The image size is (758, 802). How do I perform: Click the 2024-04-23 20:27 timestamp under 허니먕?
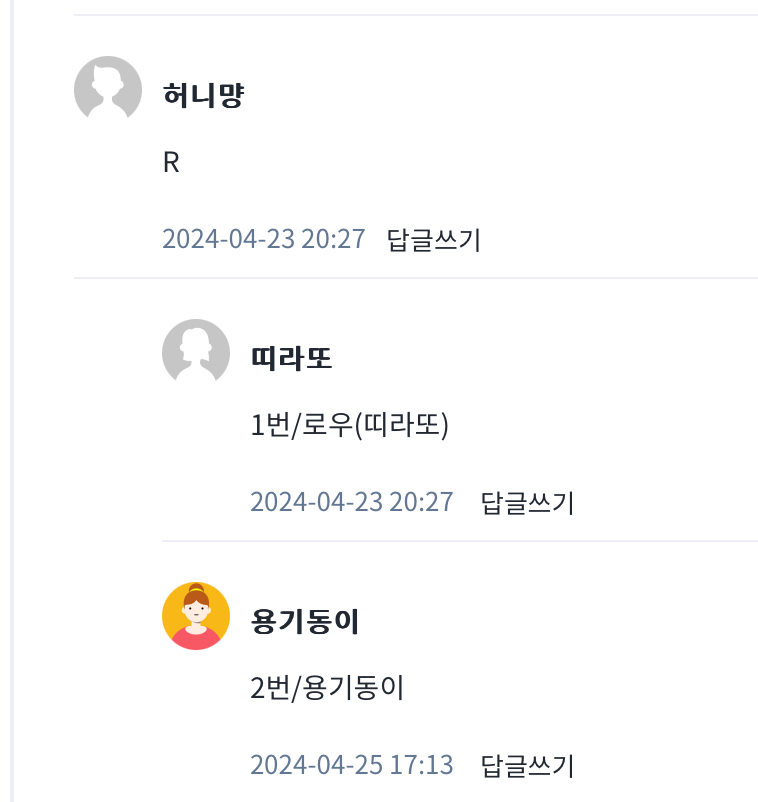264,240
